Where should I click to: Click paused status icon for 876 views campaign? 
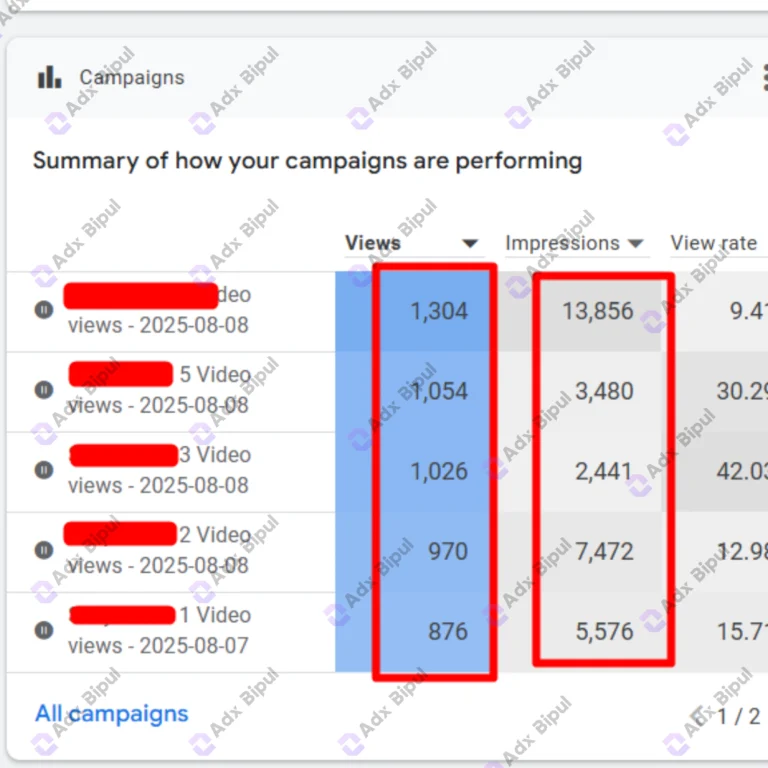coord(44,630)
